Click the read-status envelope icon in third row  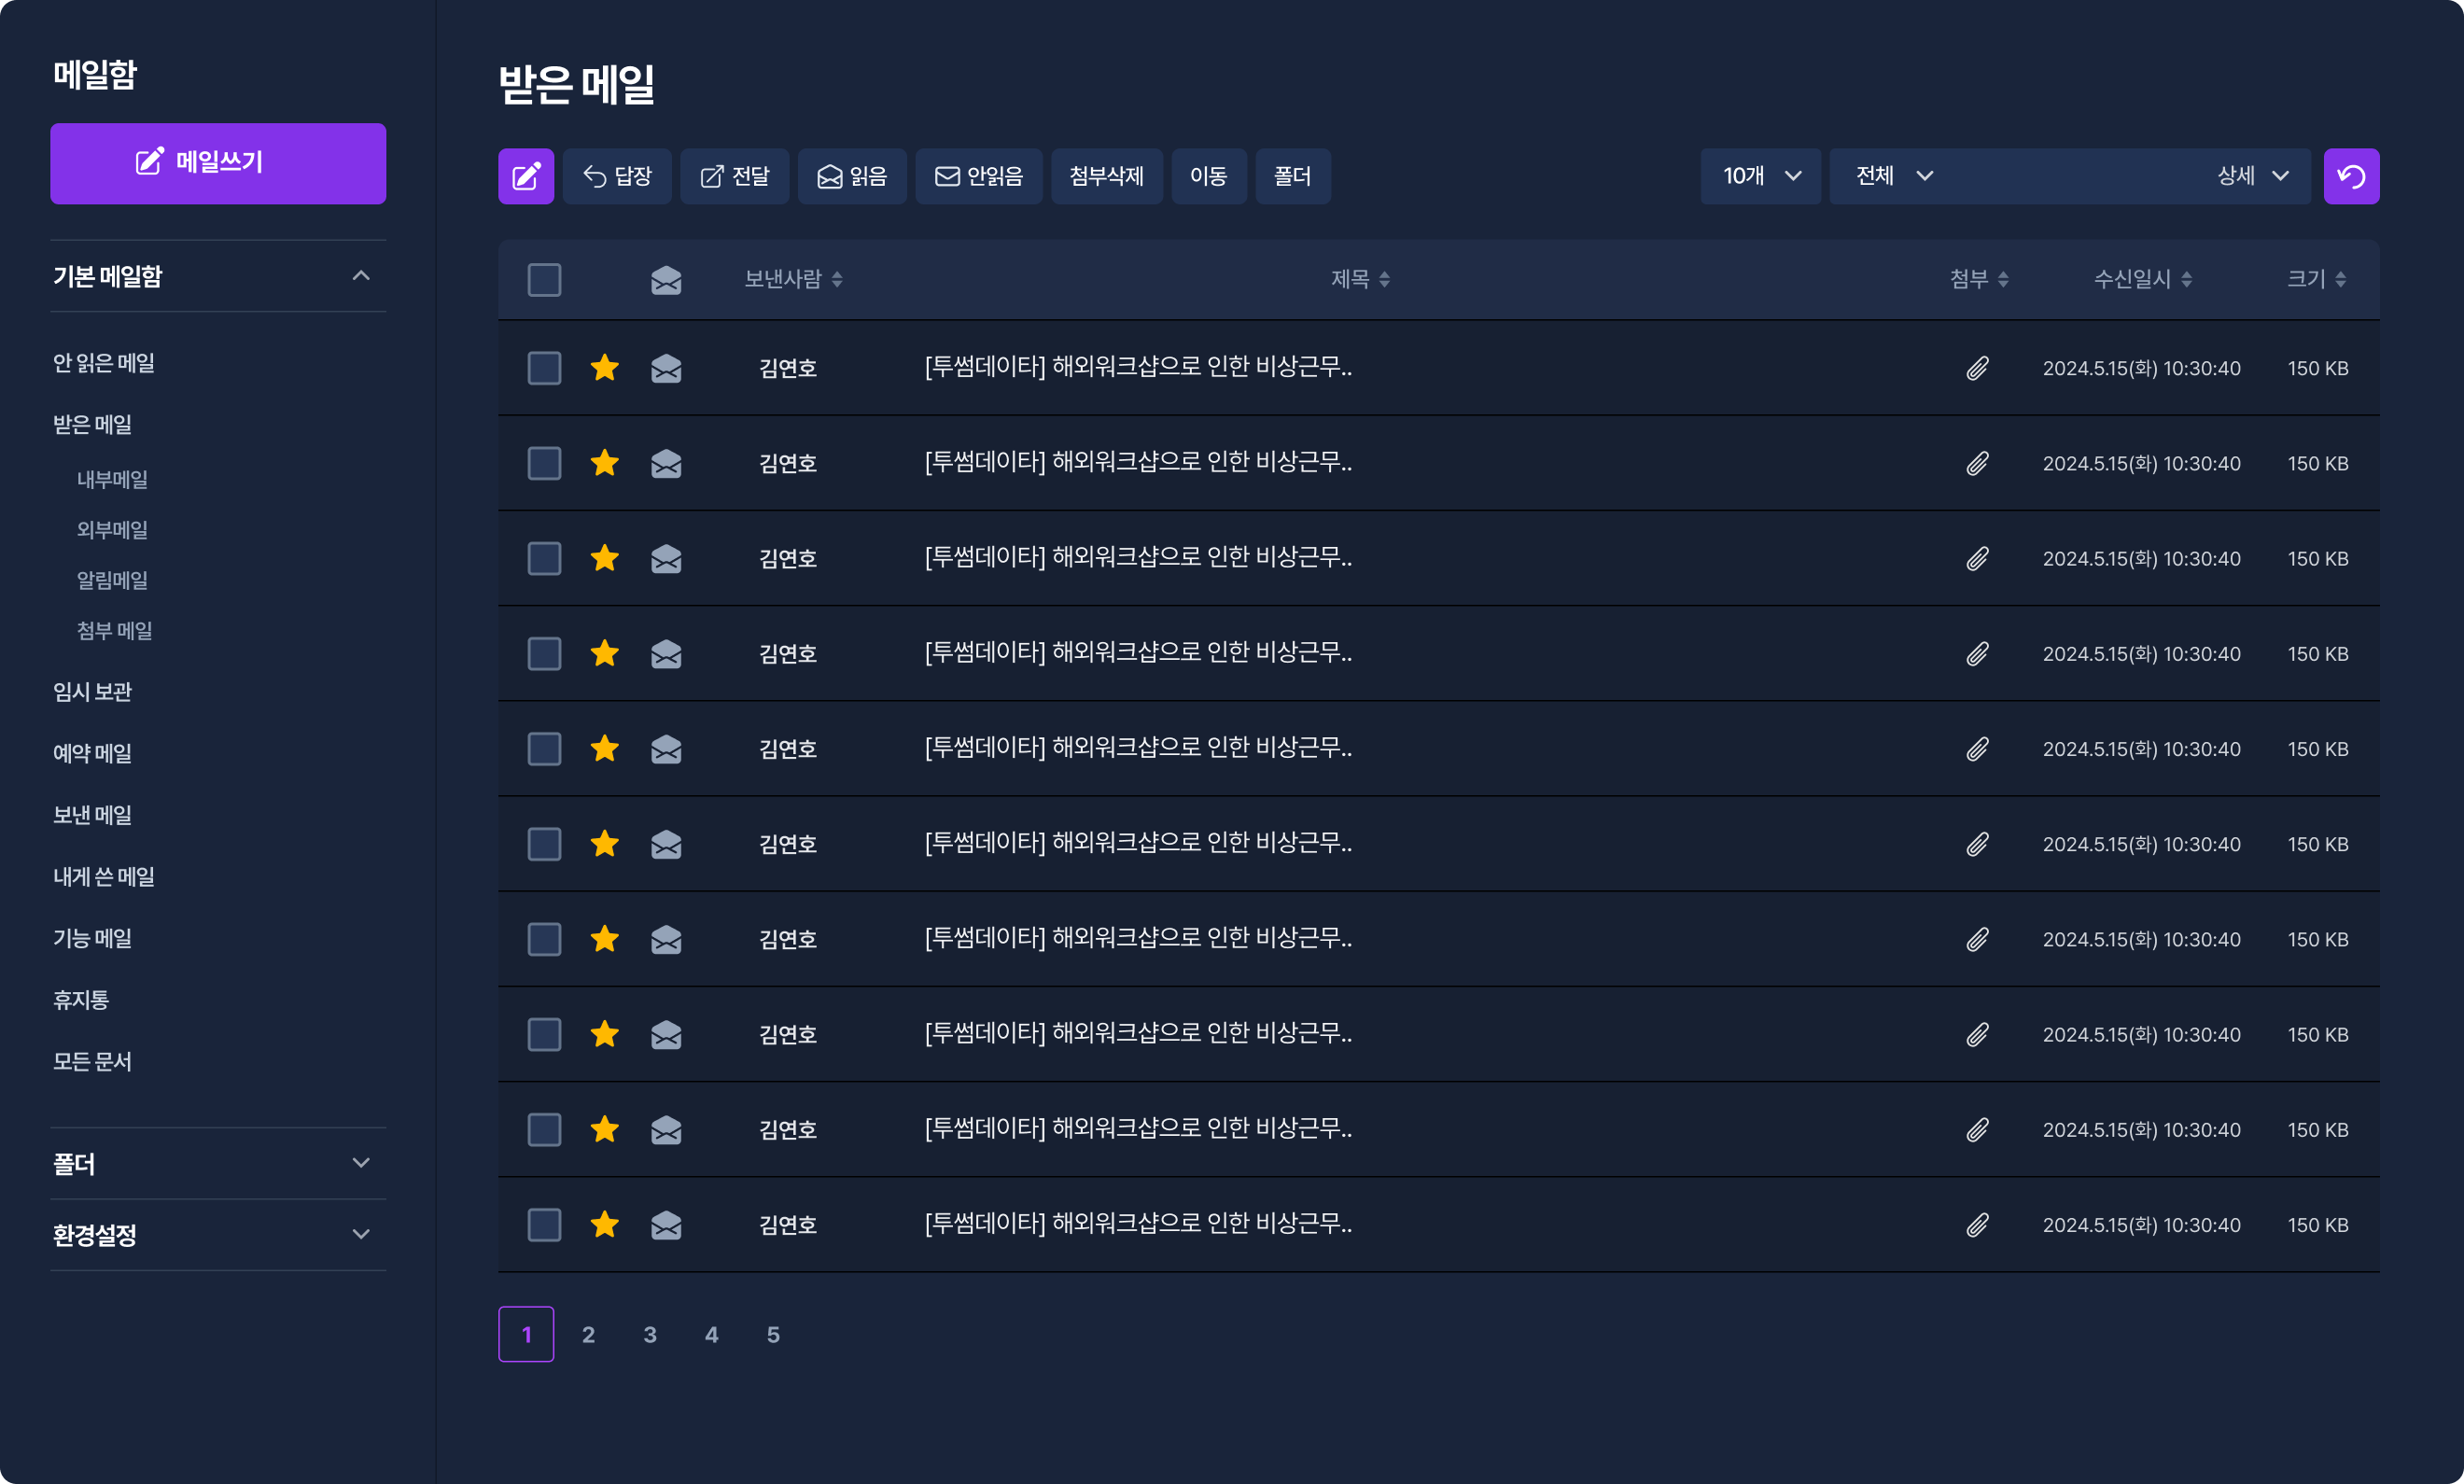click(x=666, y=558)
